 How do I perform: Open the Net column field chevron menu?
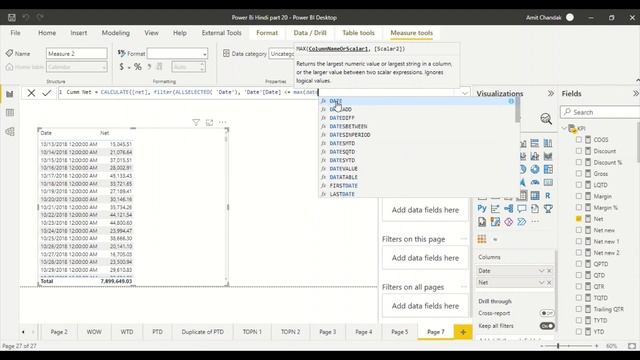(x=542, y=282)
